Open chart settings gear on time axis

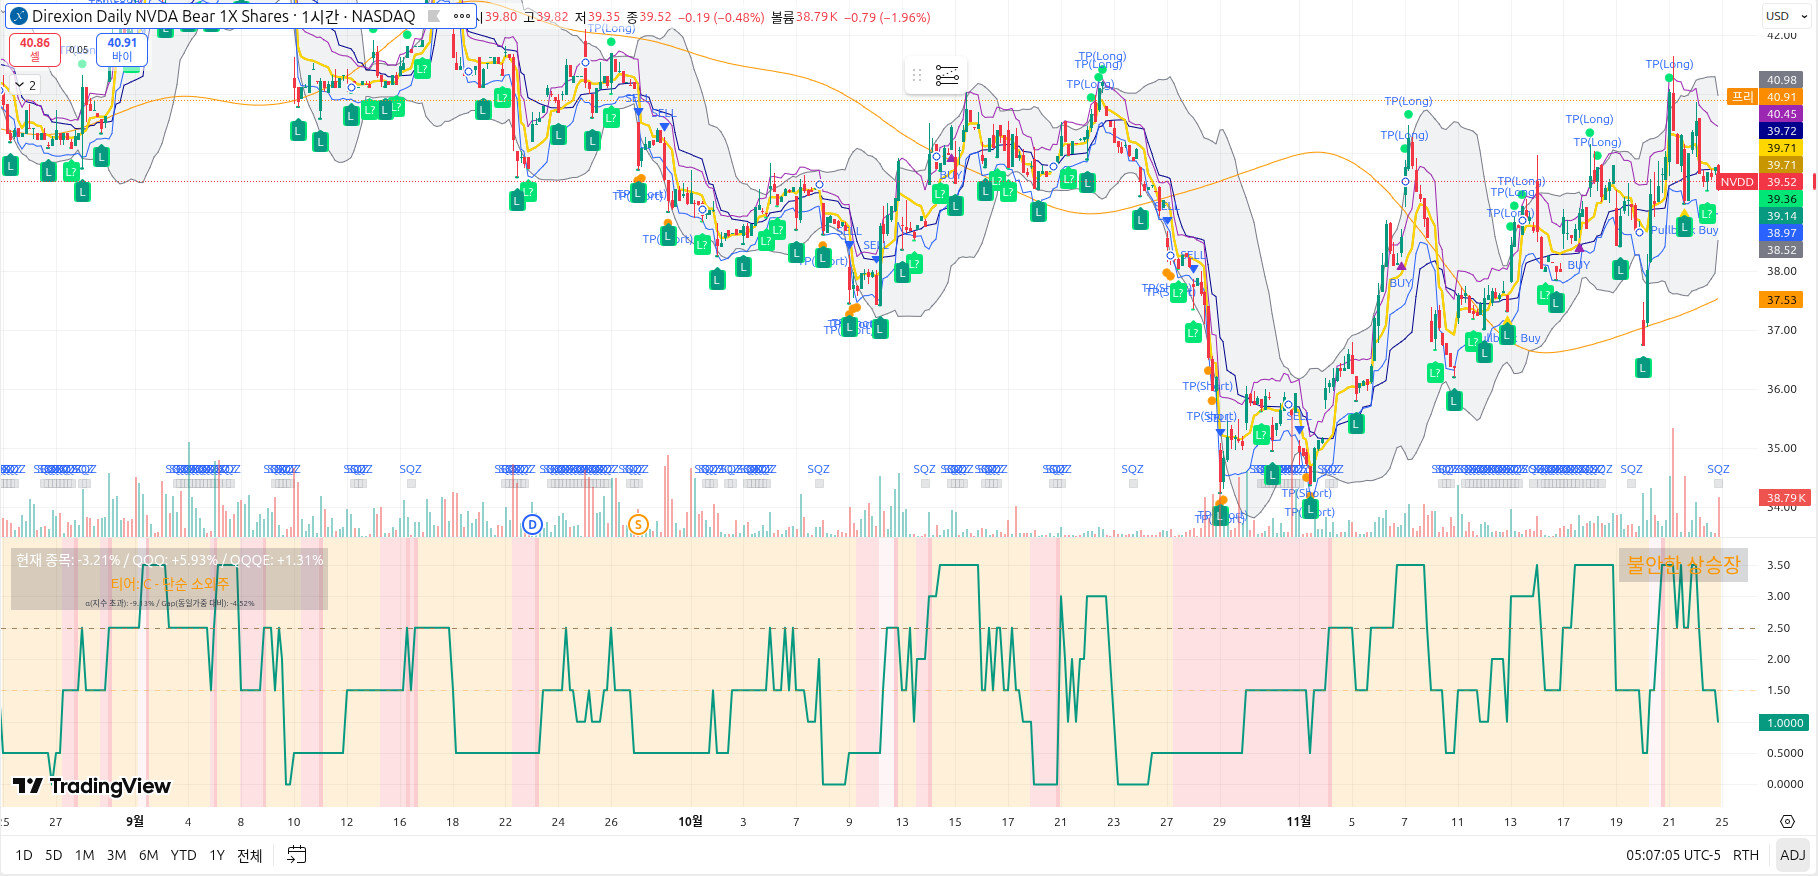click(x=1788, y=822)
